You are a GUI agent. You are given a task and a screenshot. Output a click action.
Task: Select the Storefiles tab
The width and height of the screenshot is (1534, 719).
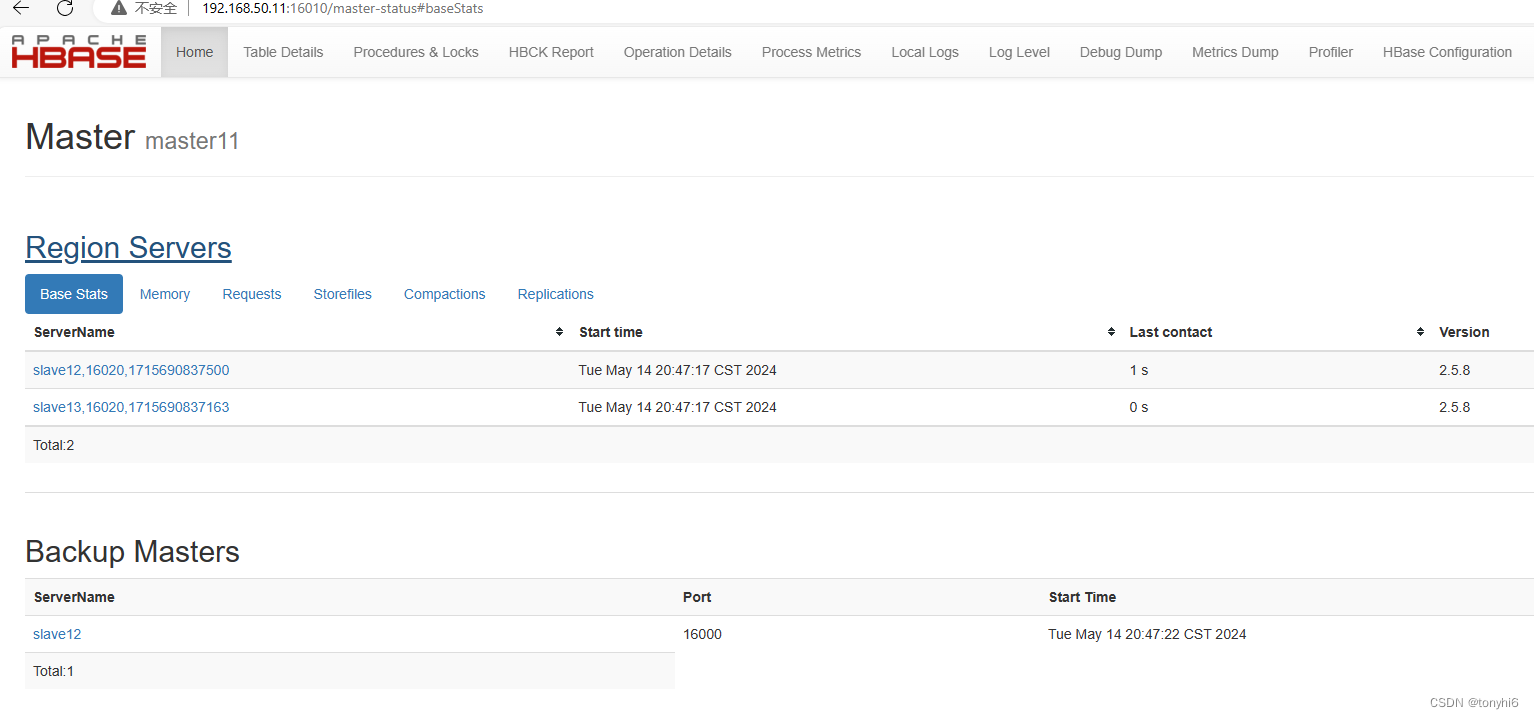tap(342, 293)
